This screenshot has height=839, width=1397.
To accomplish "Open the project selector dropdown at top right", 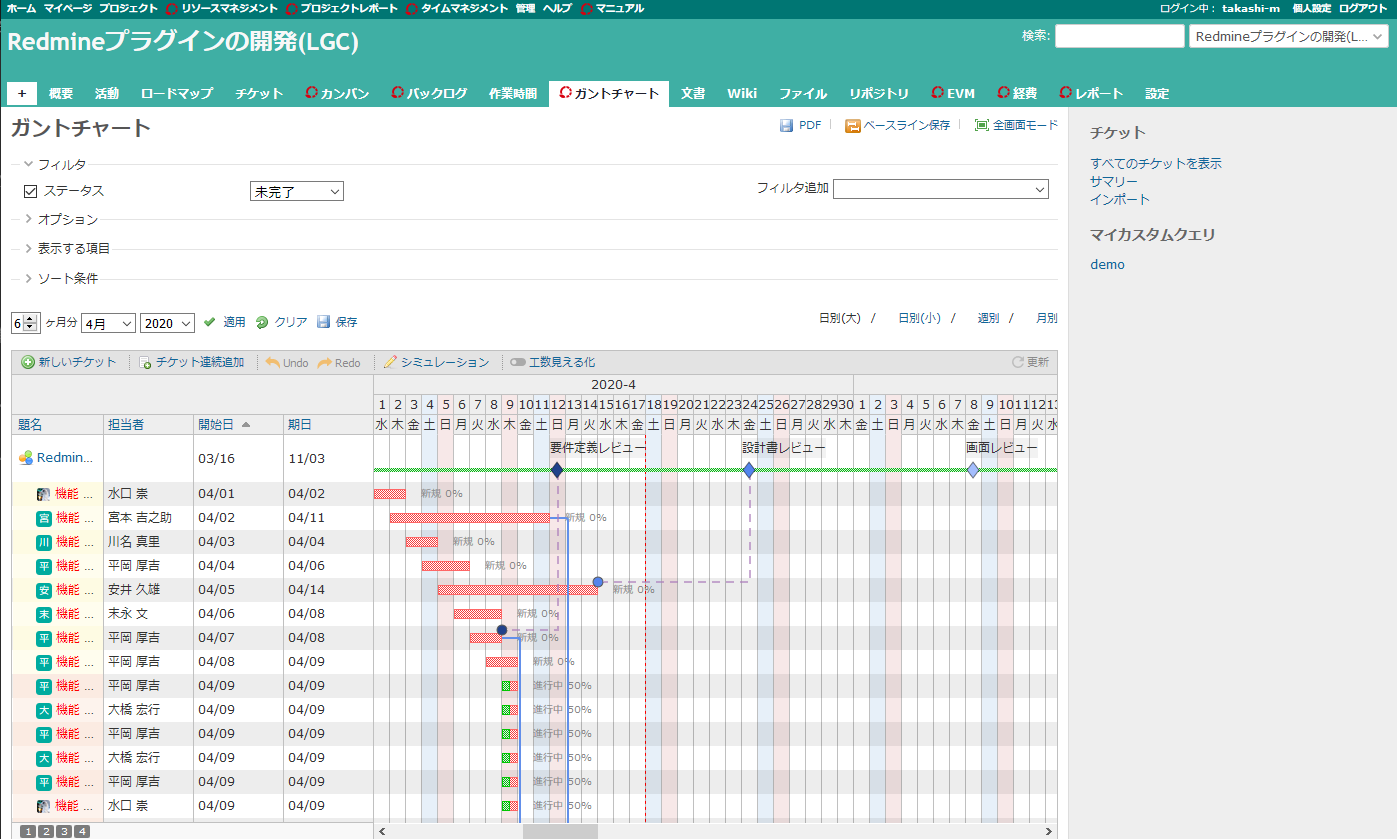I will (x=1288, y=36).
